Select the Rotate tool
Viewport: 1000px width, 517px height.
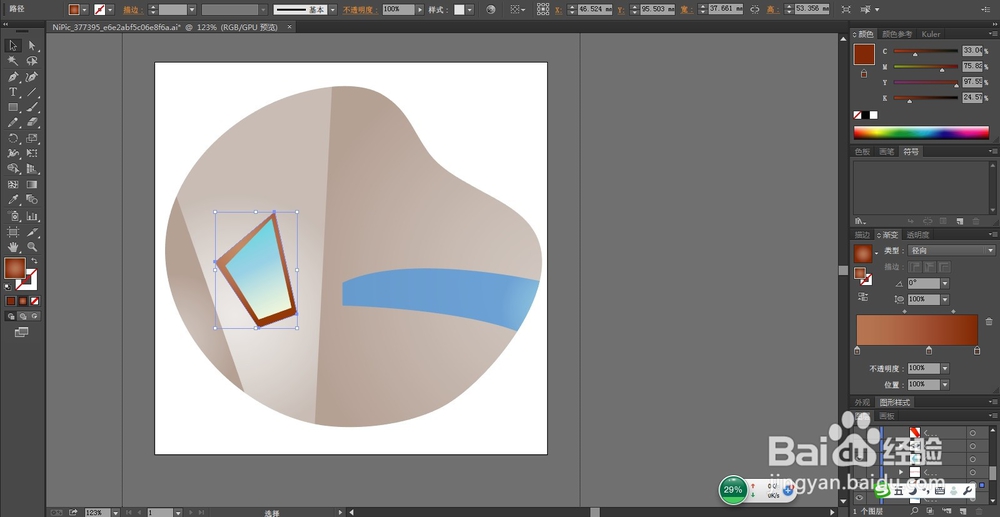13,138
